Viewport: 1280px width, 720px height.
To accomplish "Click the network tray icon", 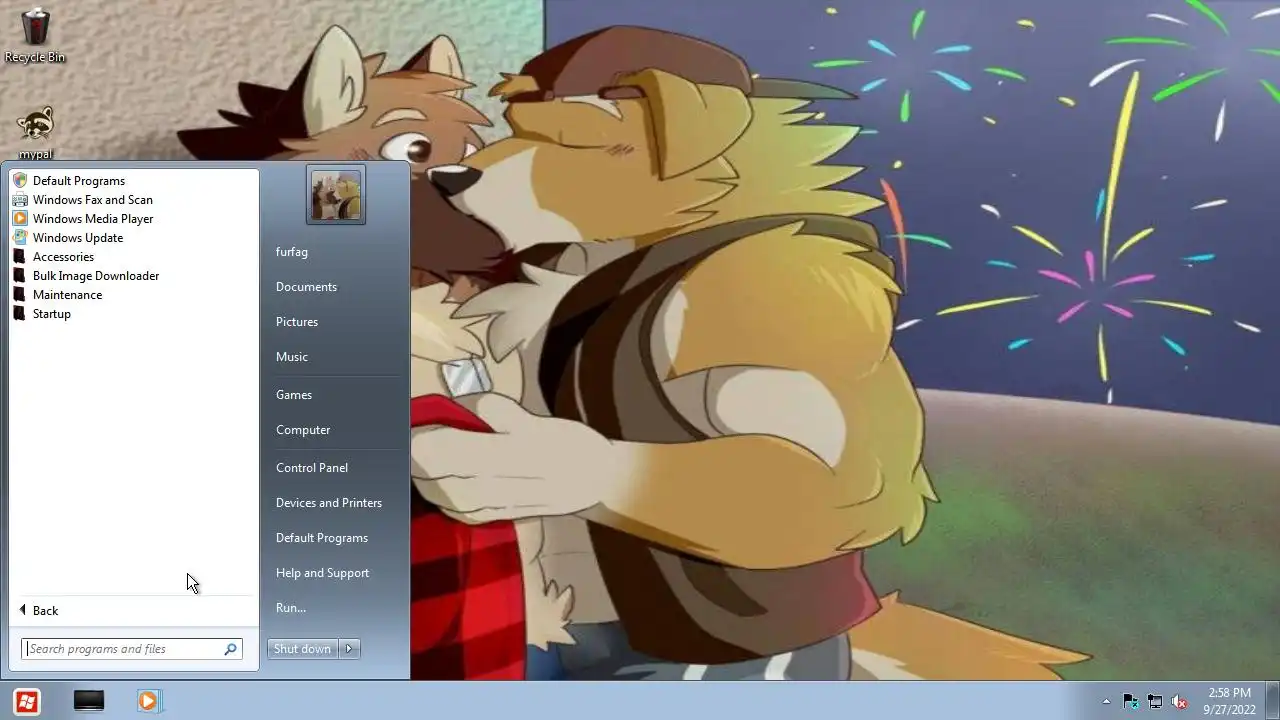I will tap(1155, 701).
